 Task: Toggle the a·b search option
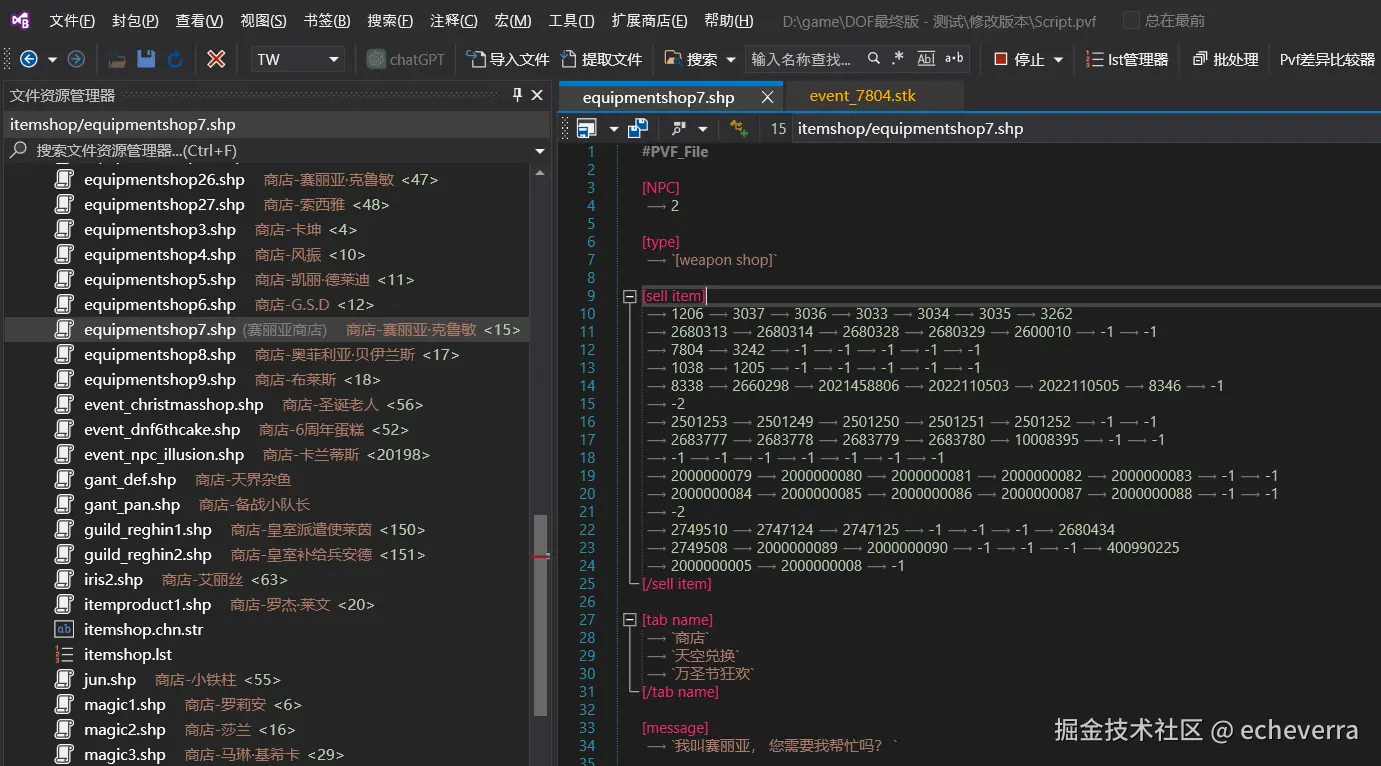pyautogui.click(x=954, y=59)
